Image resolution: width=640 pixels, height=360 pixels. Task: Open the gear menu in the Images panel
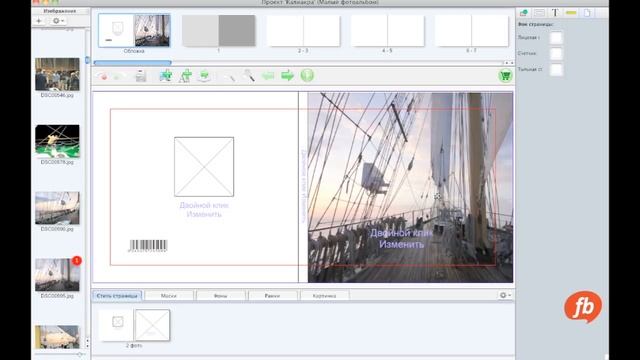(x=58, y=21)
